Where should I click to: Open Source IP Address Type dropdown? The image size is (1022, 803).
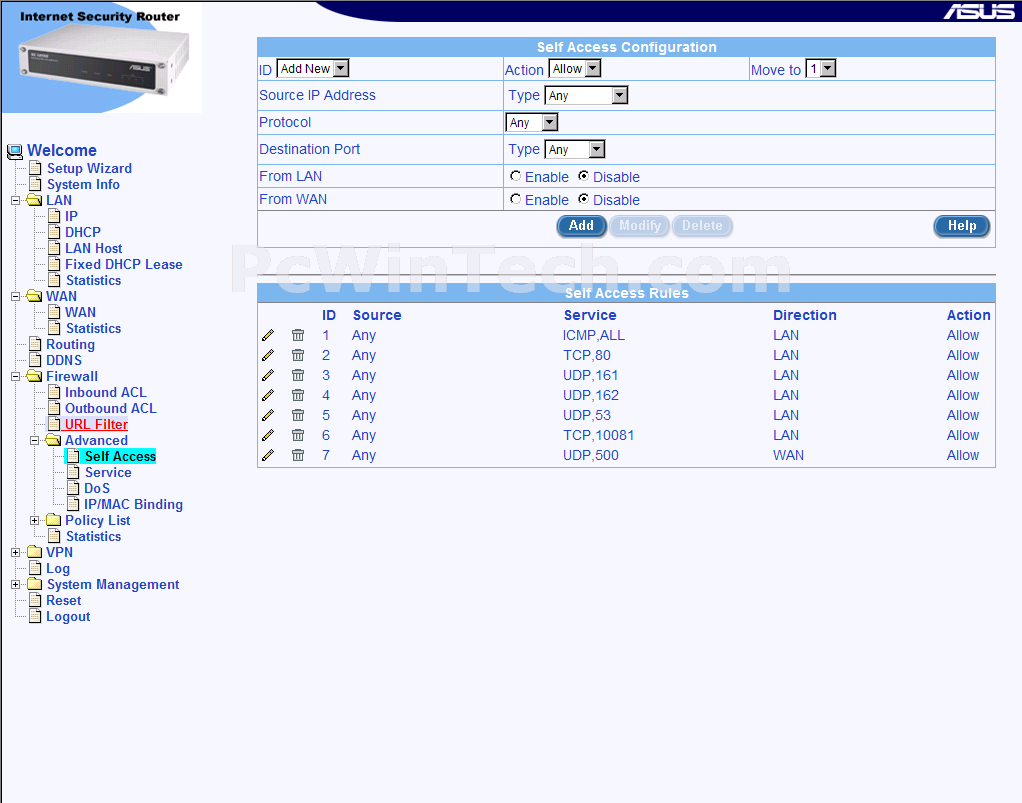point(586,96)
